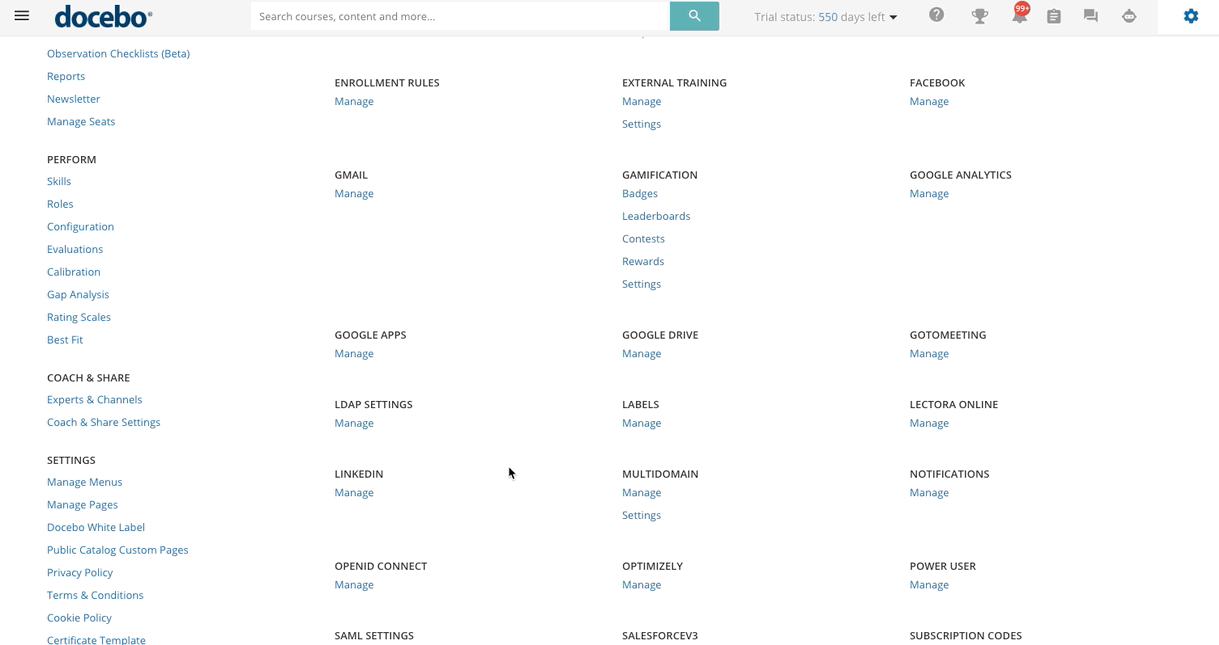1219x645 pixels.
Task: Open the chat messages icon
Action: point(1090,16)
